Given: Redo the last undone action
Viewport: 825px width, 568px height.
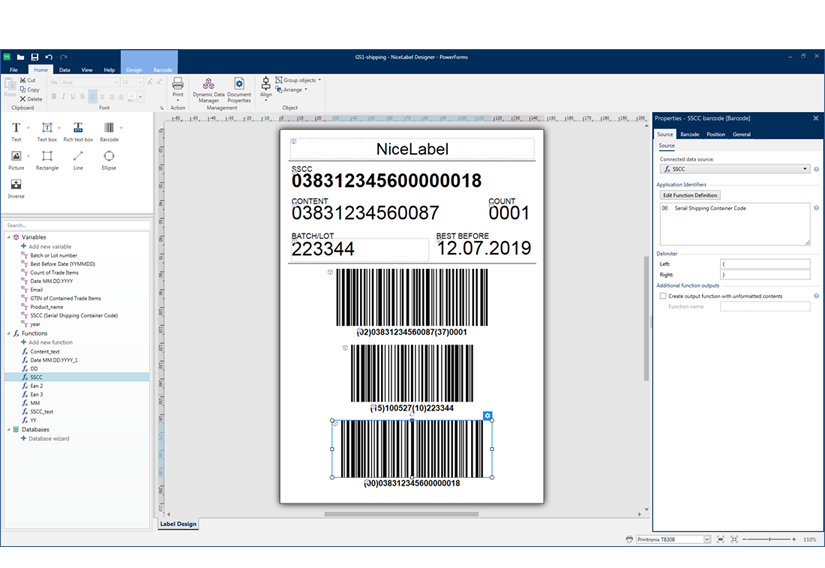Looking at the screenshot, I should [64, 57].
